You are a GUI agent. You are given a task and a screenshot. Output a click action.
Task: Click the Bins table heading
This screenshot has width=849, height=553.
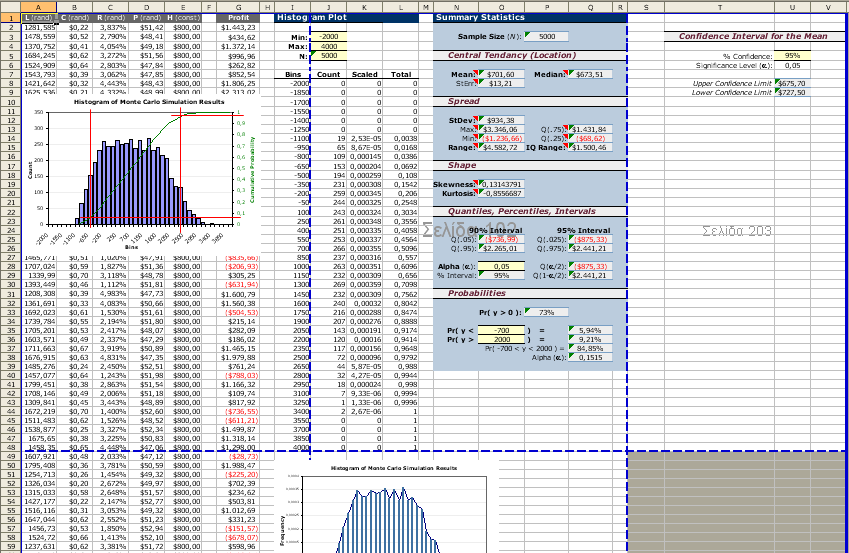click(x=293, y=74)
